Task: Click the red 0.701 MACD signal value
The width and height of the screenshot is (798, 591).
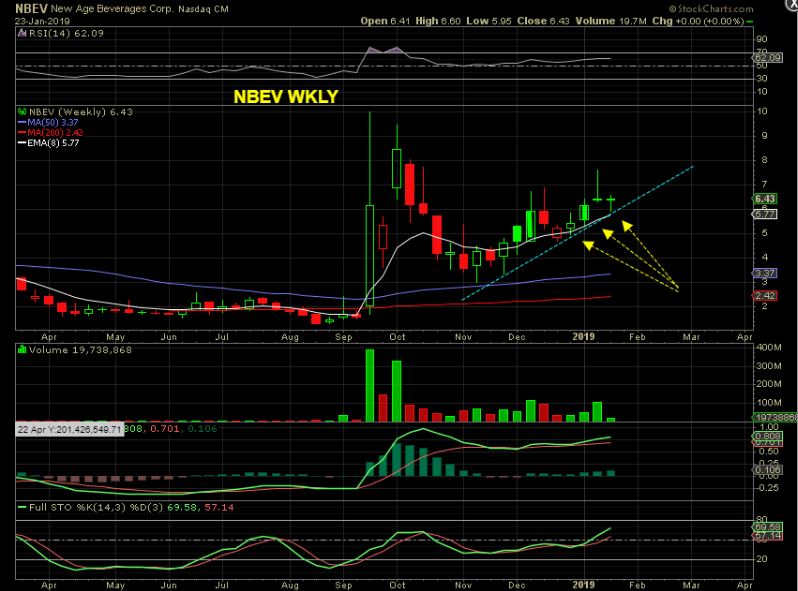Action: click(164, 429)
